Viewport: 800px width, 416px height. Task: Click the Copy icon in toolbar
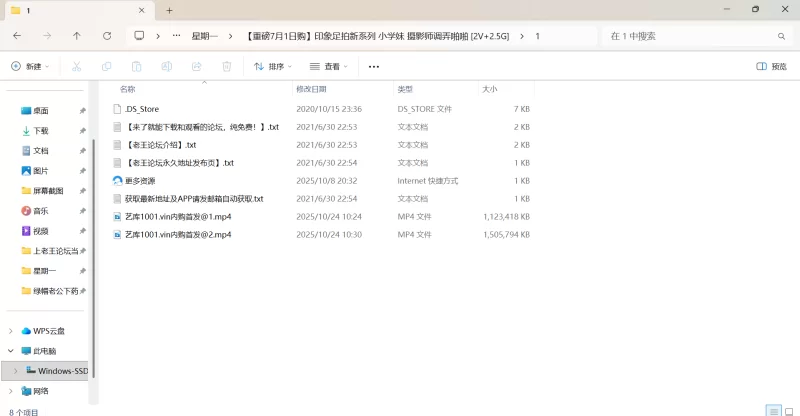[106, 67]
